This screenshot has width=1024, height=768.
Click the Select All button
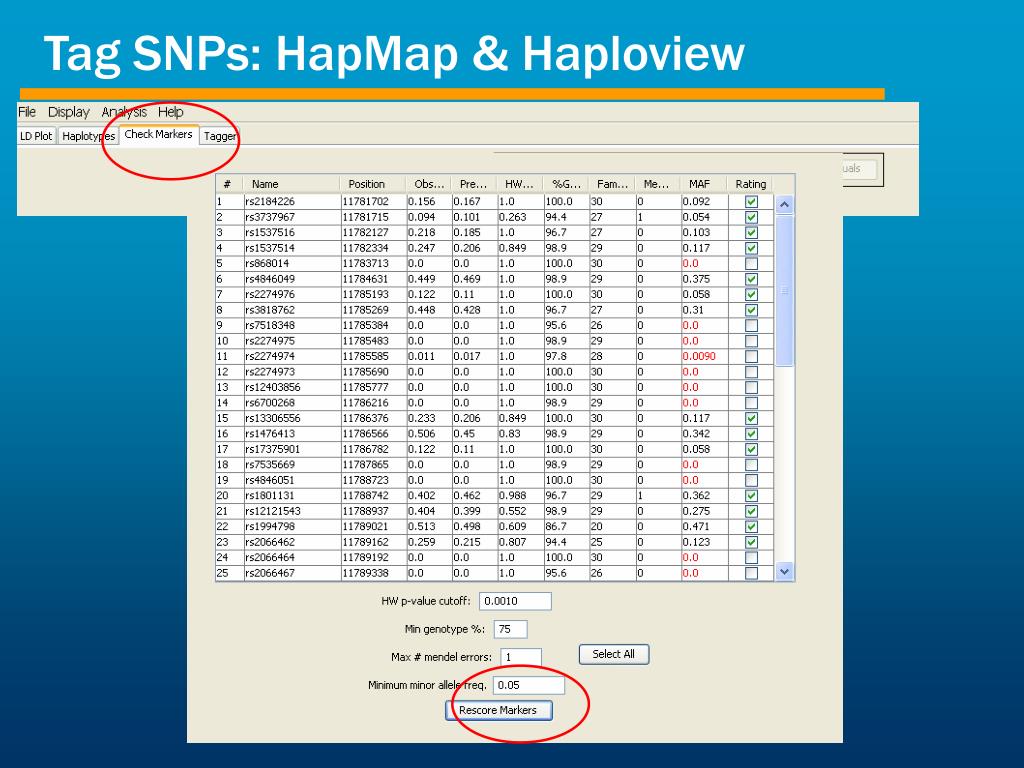coord(613,654)
